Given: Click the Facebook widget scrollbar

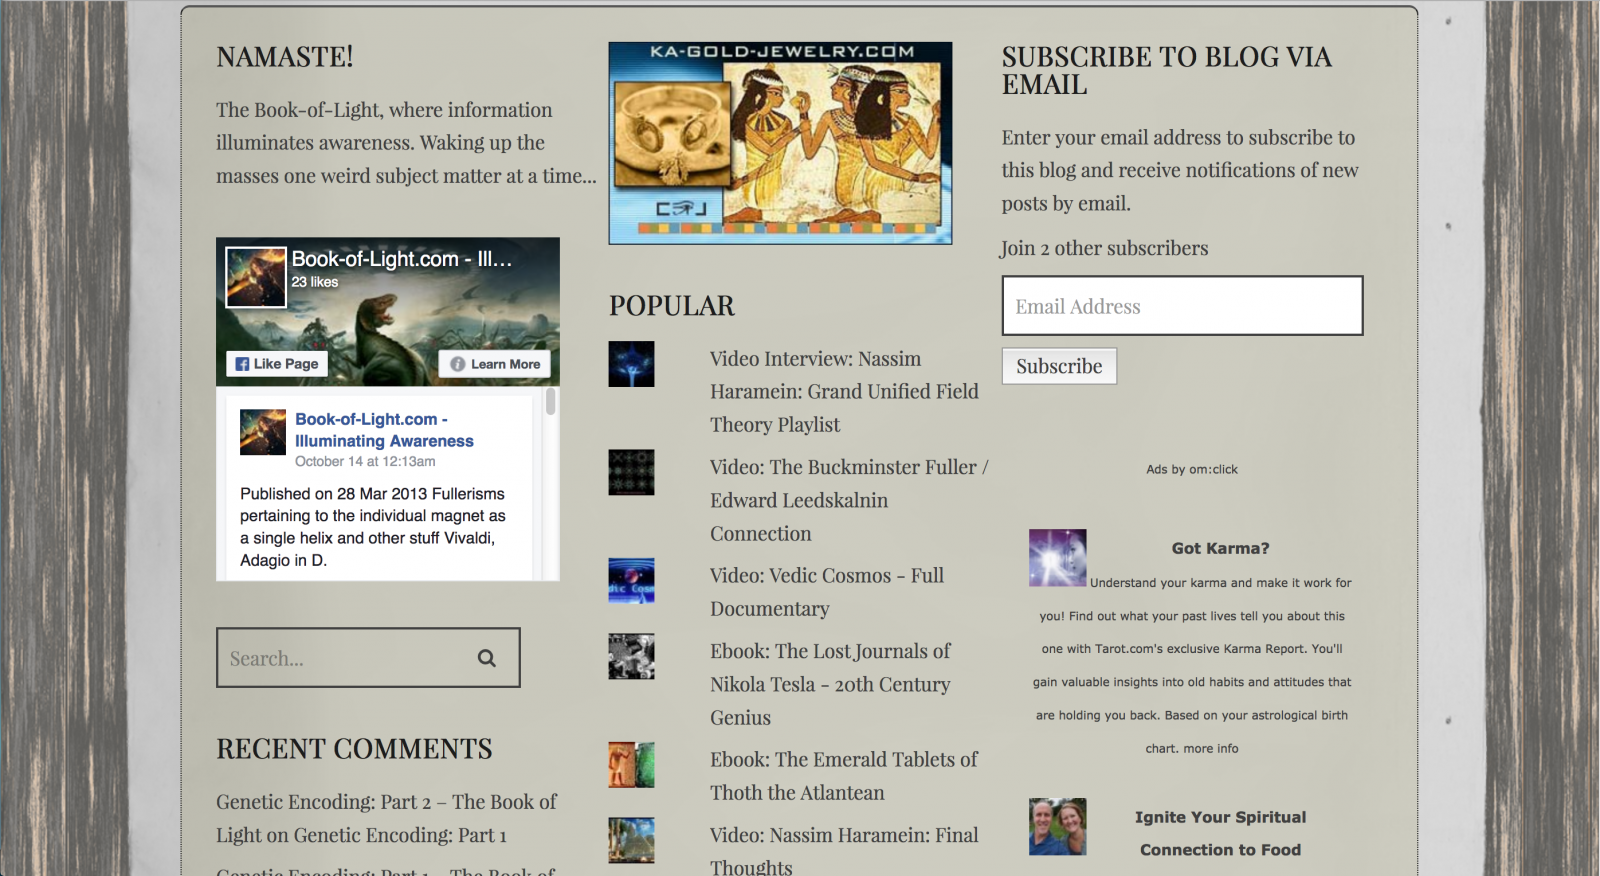Looking at the screenshot, I should click(550, 402).
